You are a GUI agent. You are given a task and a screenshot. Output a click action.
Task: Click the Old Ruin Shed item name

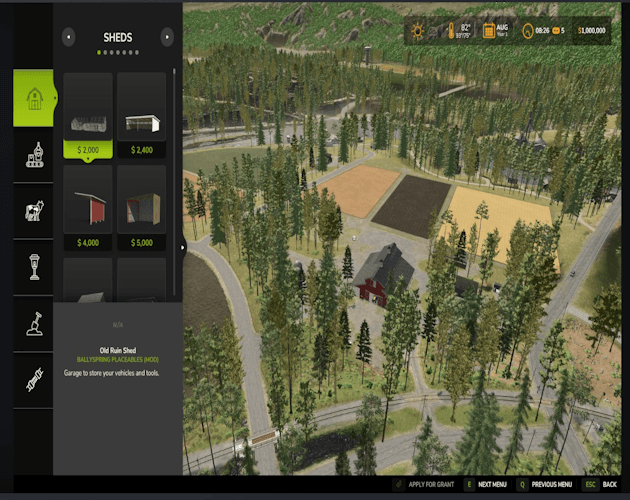click(118, 350)
